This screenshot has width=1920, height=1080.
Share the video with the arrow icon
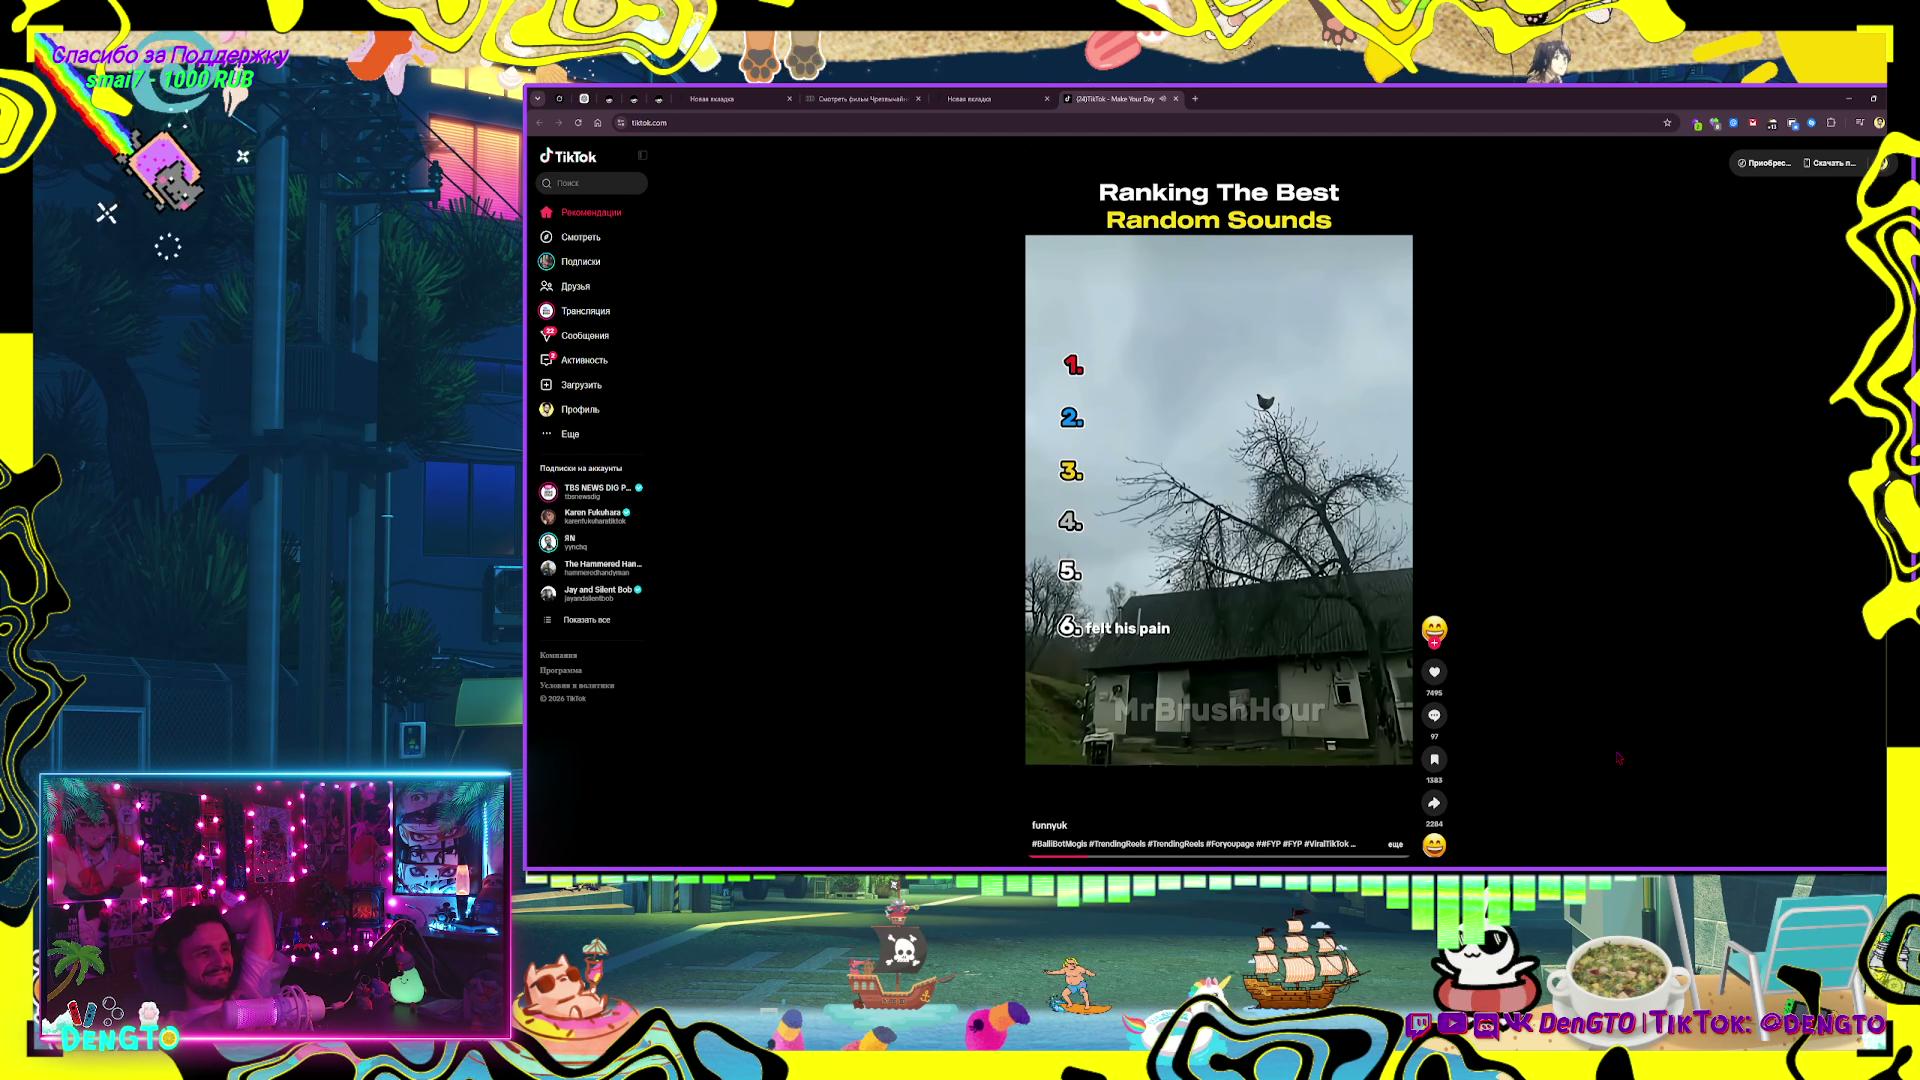1434,803
